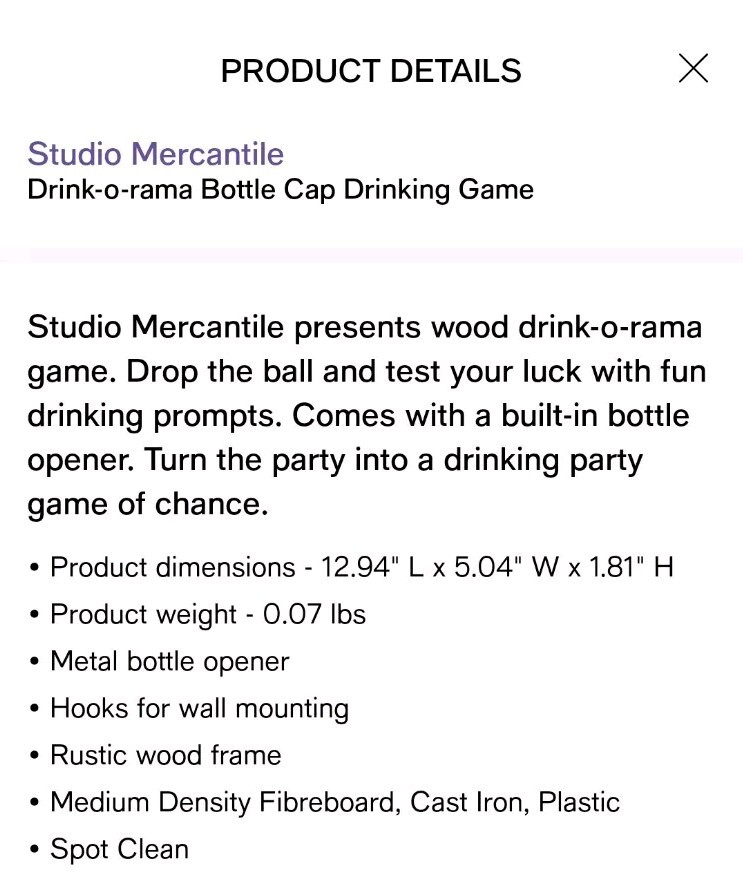The width and height of the screenshot is (743, 881).
Task: Click the "Product dimensions" label
Action: pyautogui.click(x=173, y=568)
